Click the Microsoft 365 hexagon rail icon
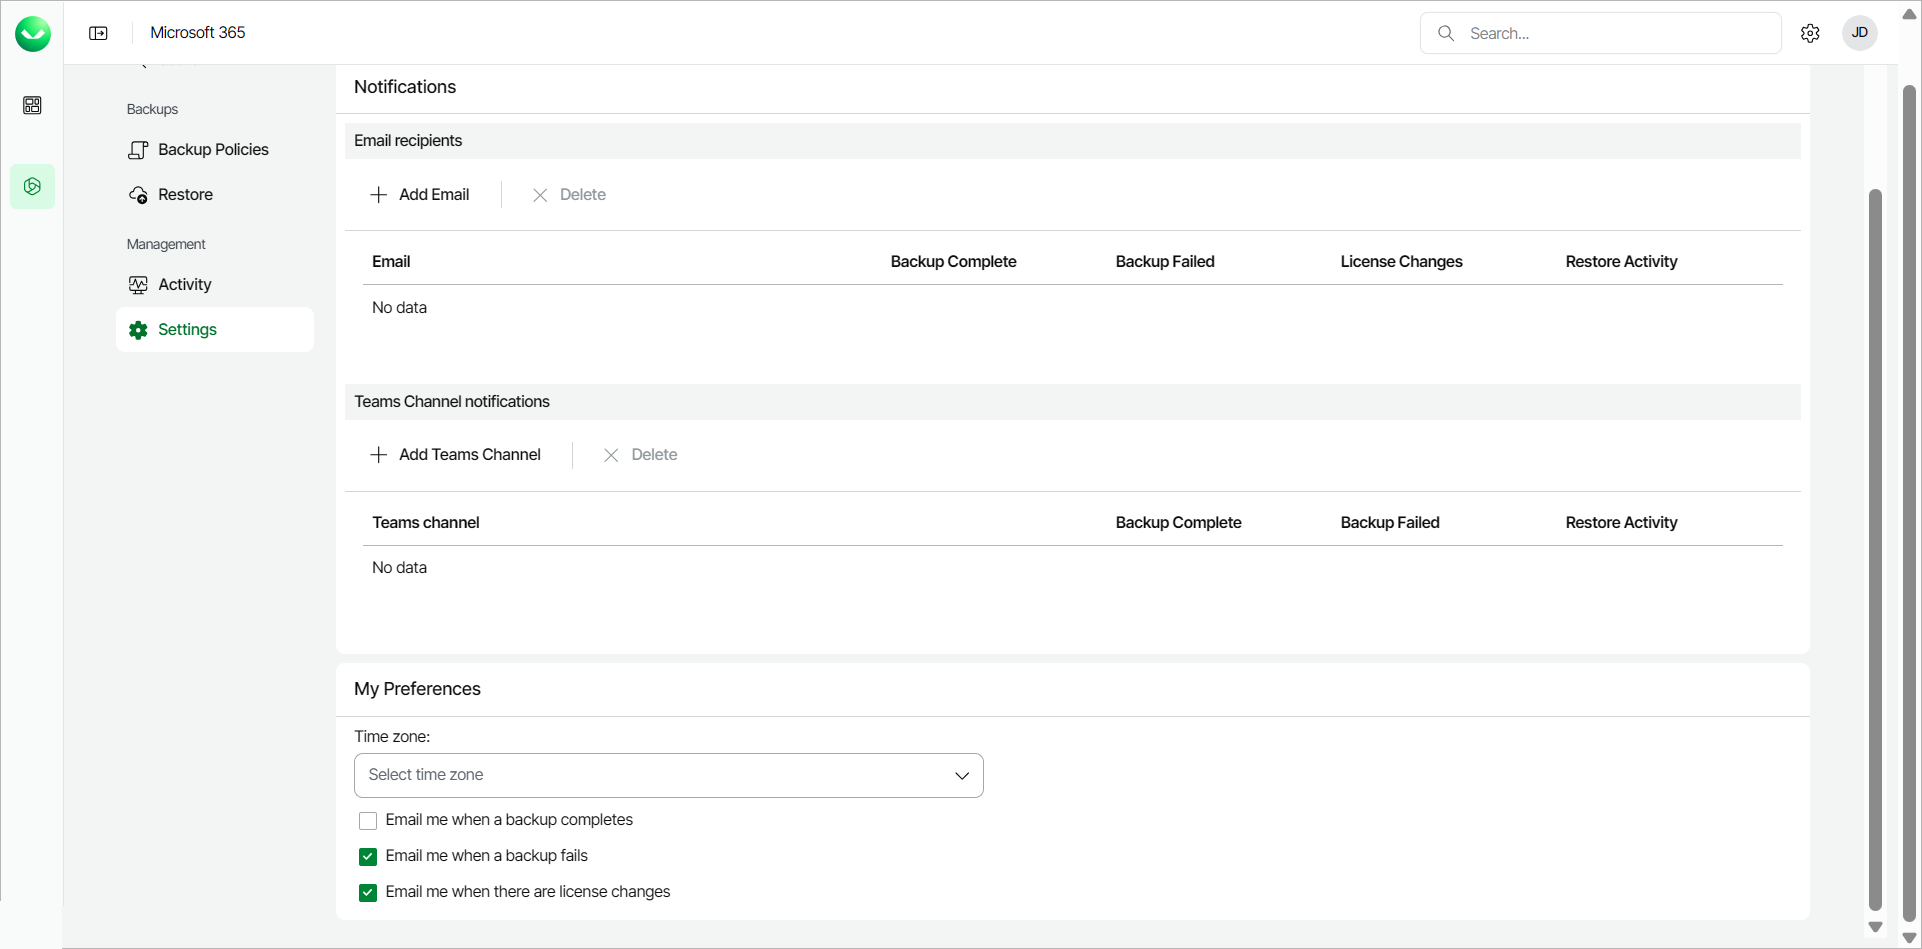Viewport: 1922px width, 949px height. 32,187
